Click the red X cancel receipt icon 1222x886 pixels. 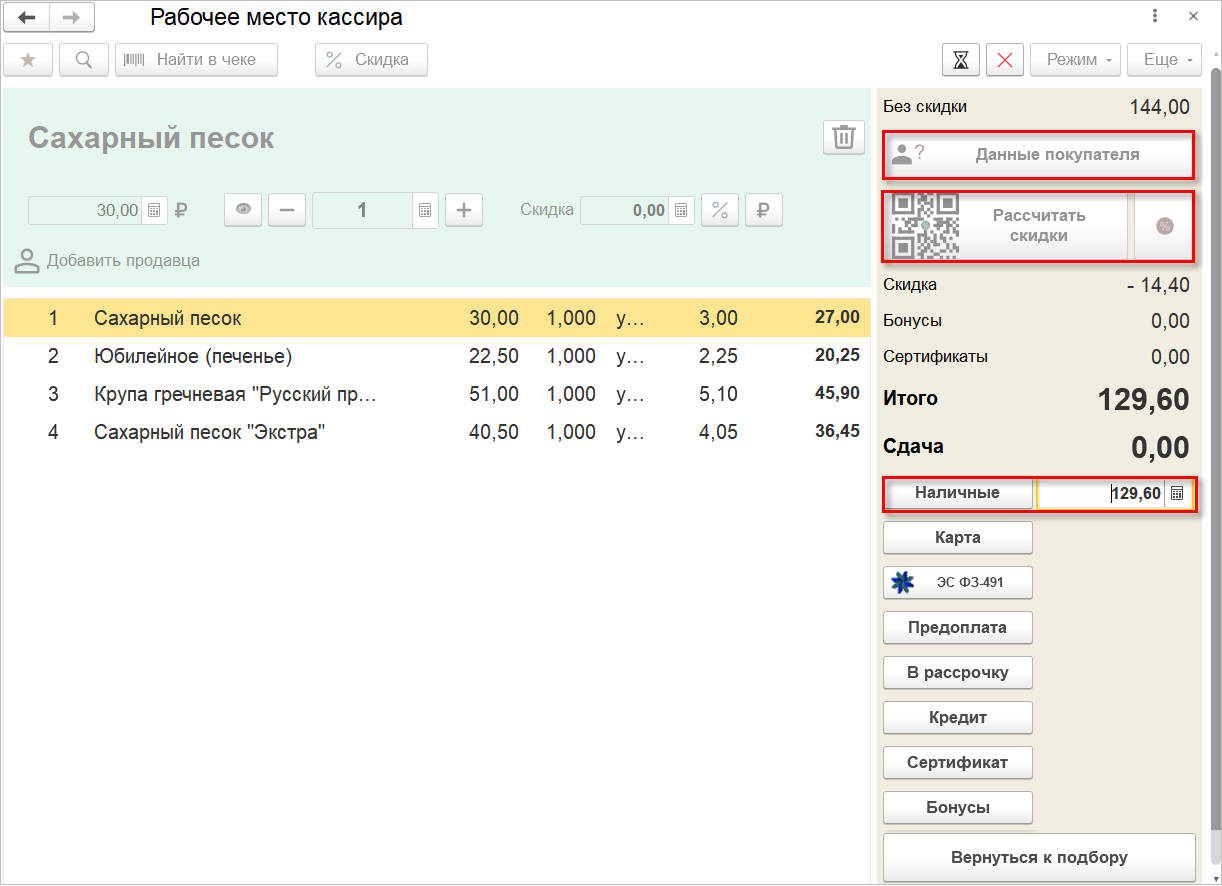click(1004, 60)
